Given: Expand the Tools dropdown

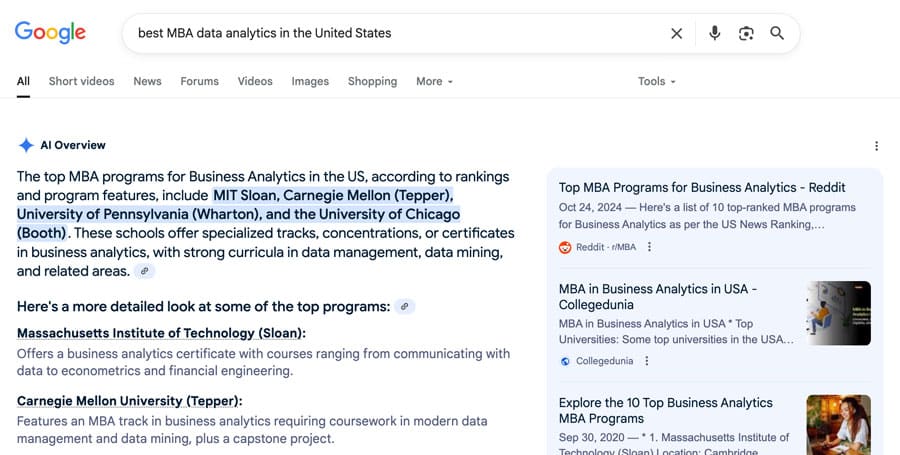Looking at the screenshot, I should point(657,81).
